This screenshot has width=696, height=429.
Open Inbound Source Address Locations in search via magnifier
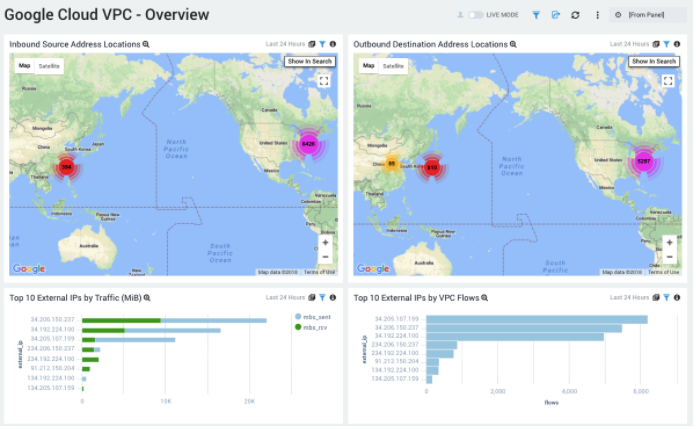[x=146, y=44]
